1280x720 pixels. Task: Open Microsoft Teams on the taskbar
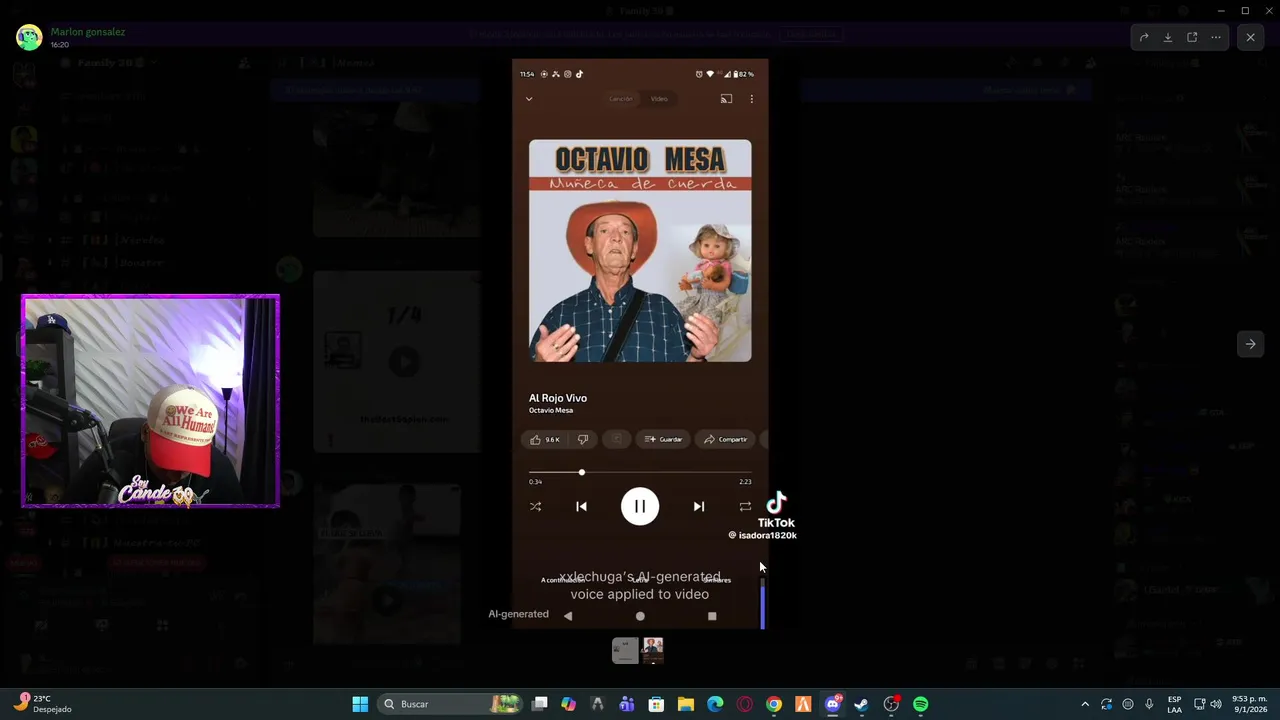pos(627,704)
